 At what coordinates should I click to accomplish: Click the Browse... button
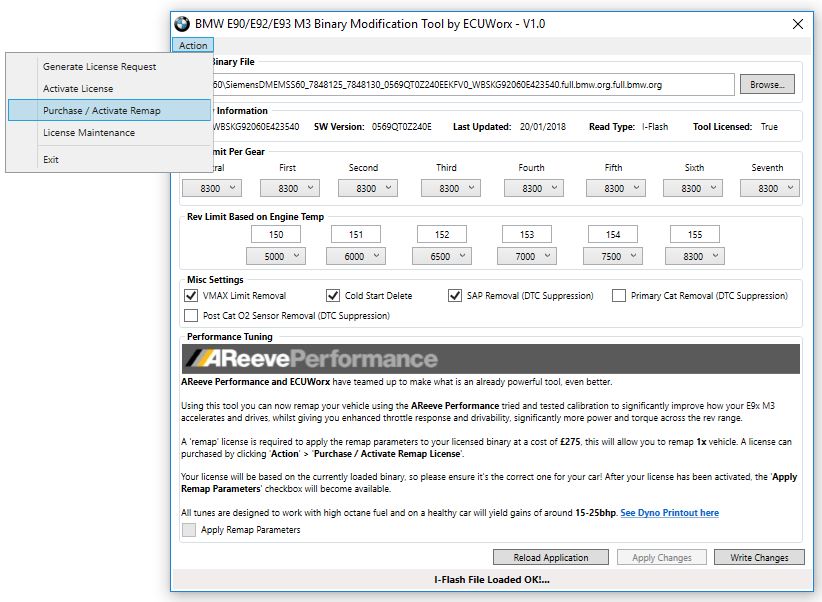[x=767, y=84]
